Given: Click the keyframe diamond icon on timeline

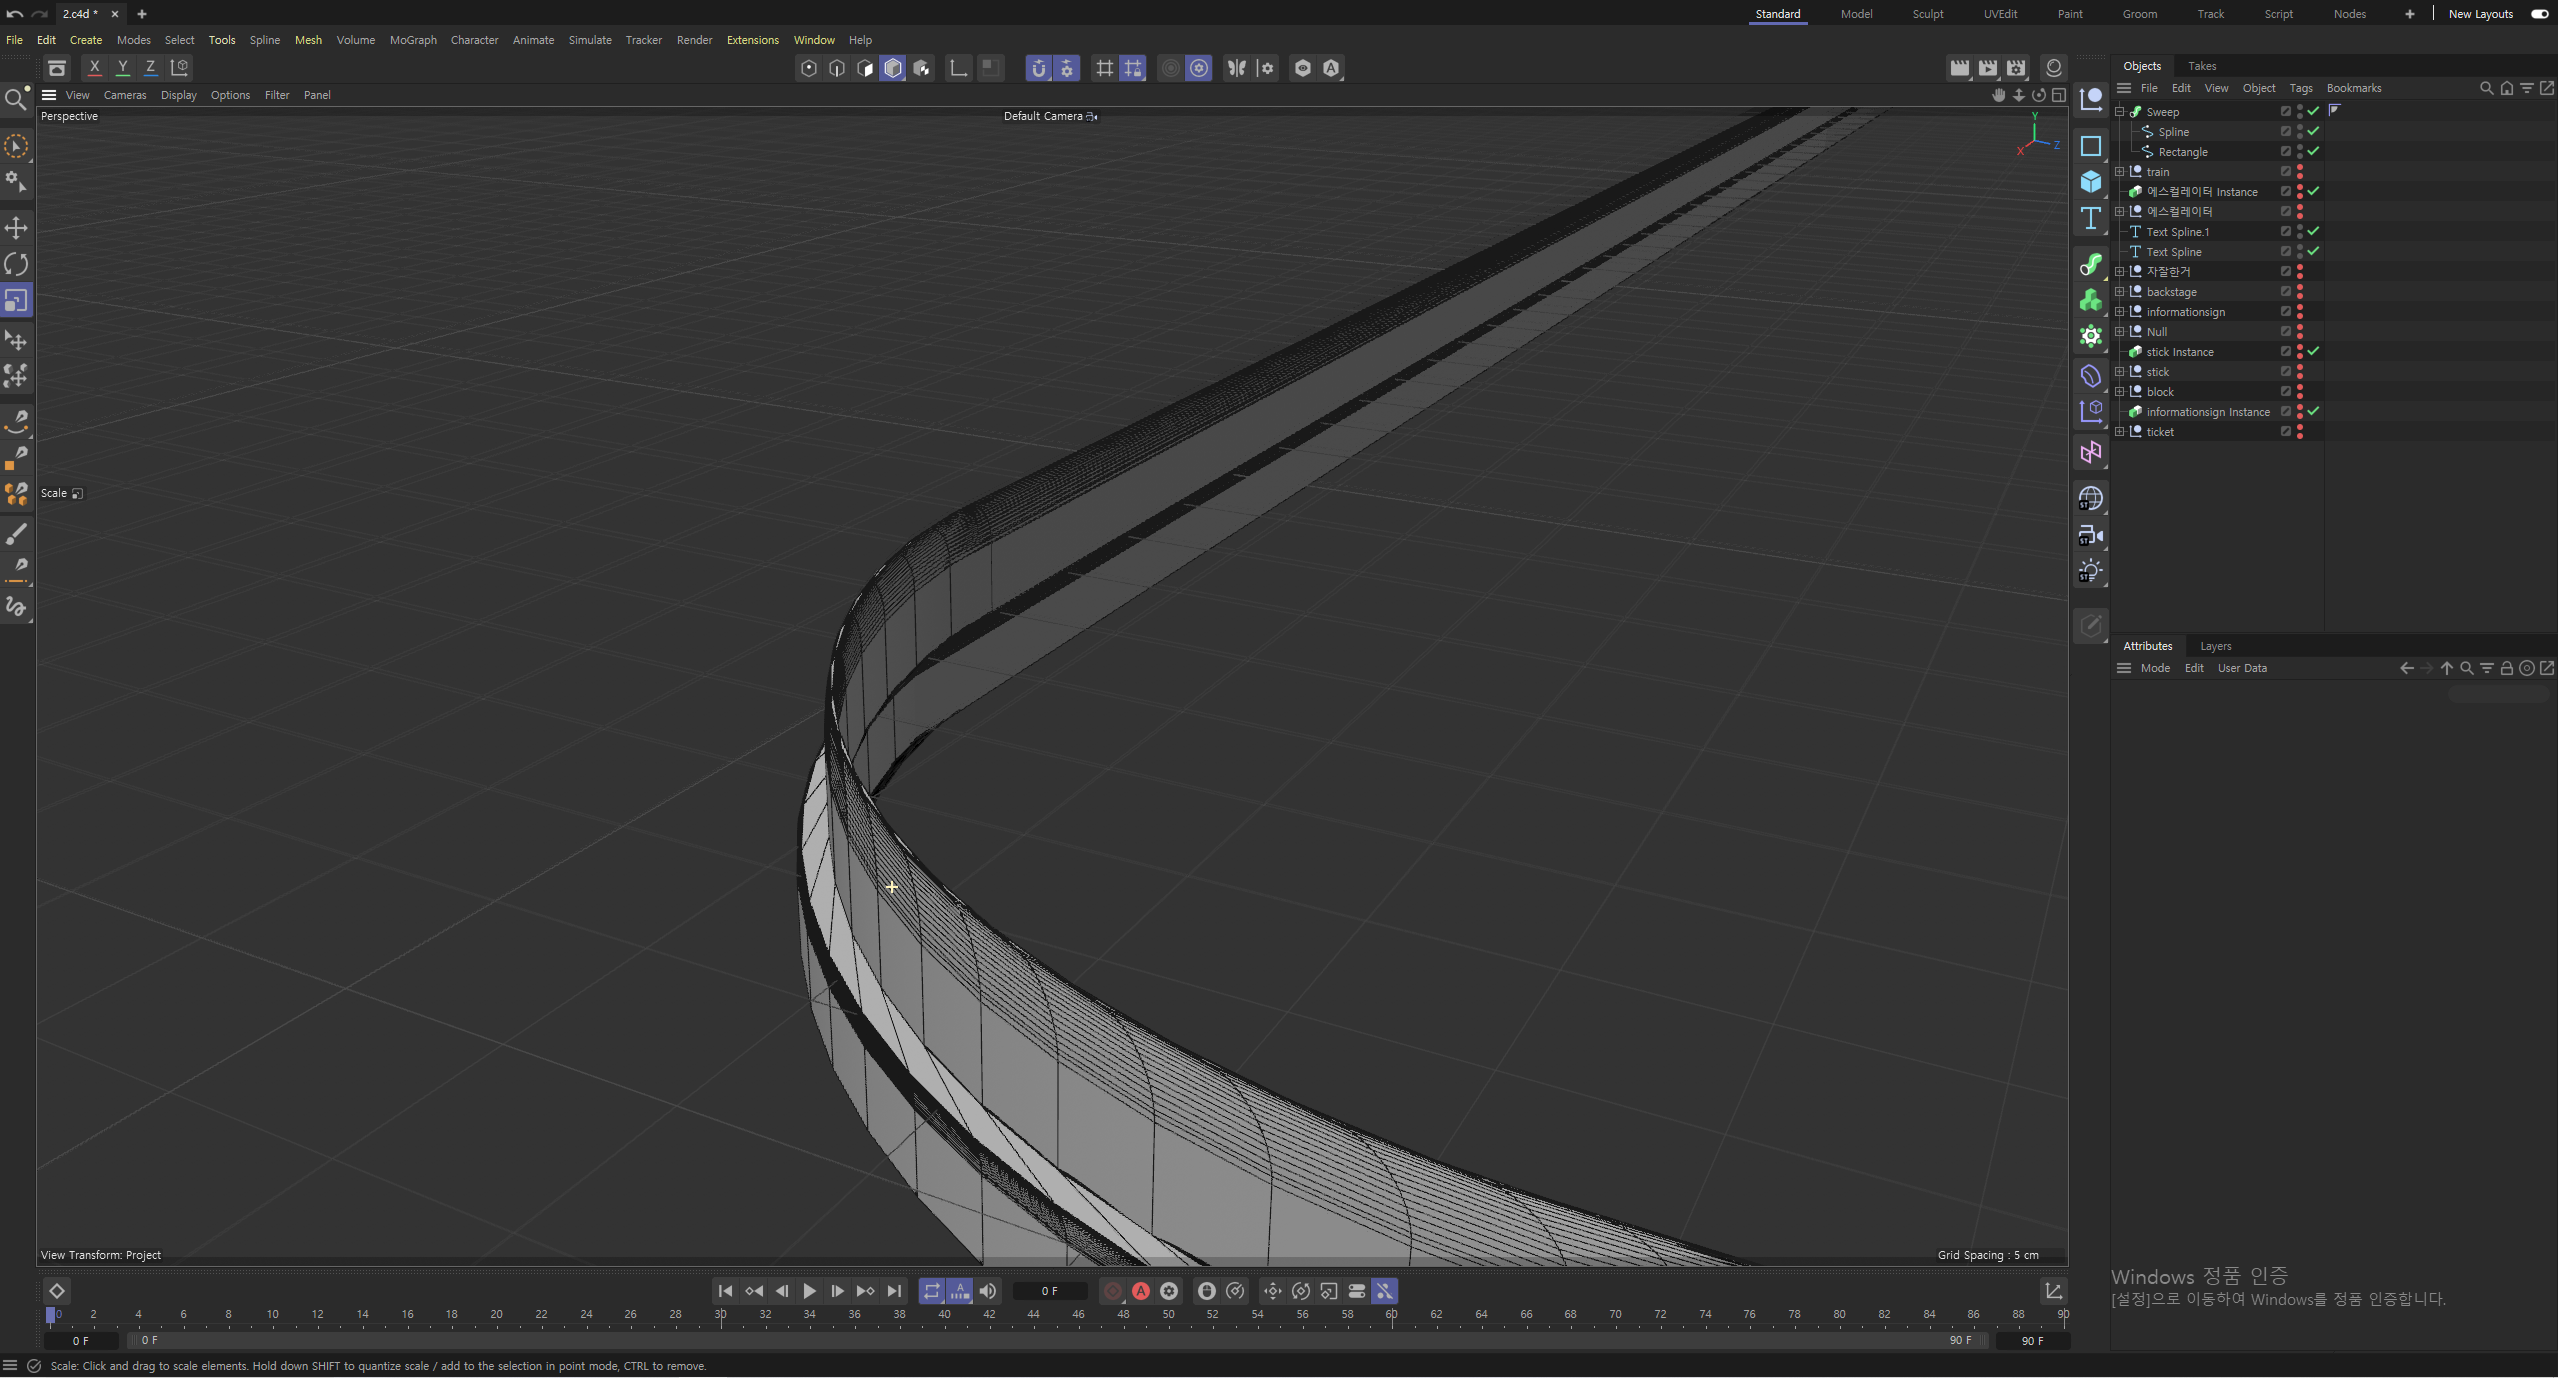Looking at the screenshot, I should (57, 1291).
